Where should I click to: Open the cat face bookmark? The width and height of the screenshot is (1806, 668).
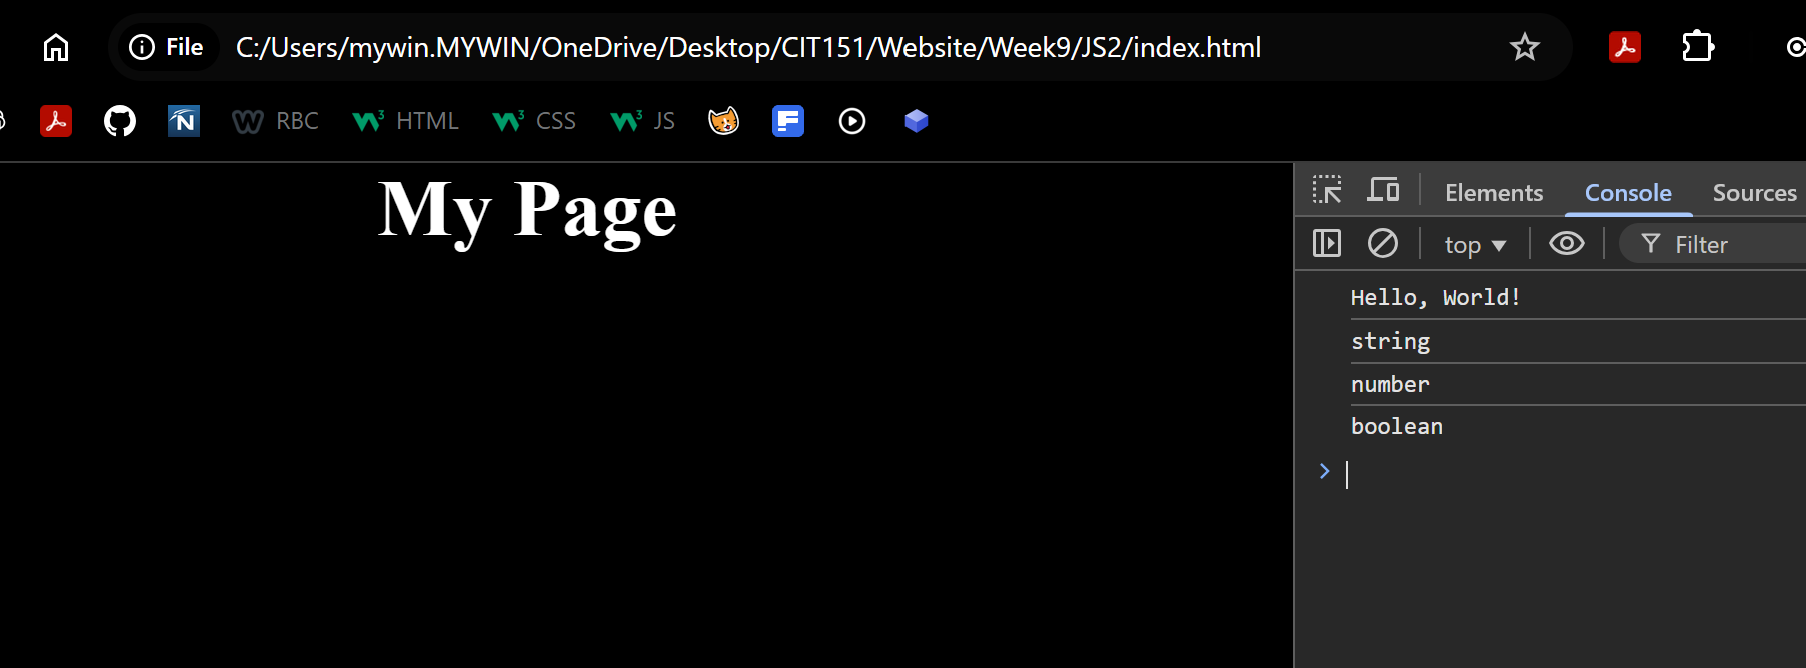pos(723,121)
